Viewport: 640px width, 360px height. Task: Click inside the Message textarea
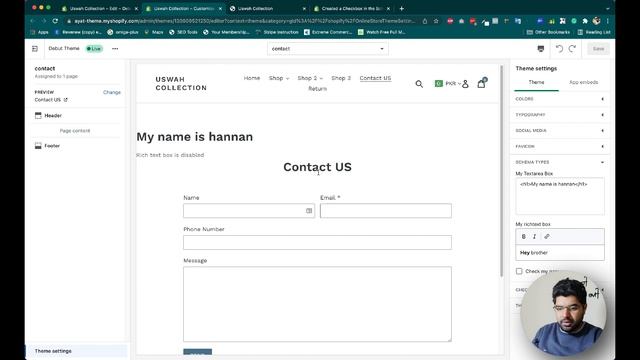coord(318,304)
